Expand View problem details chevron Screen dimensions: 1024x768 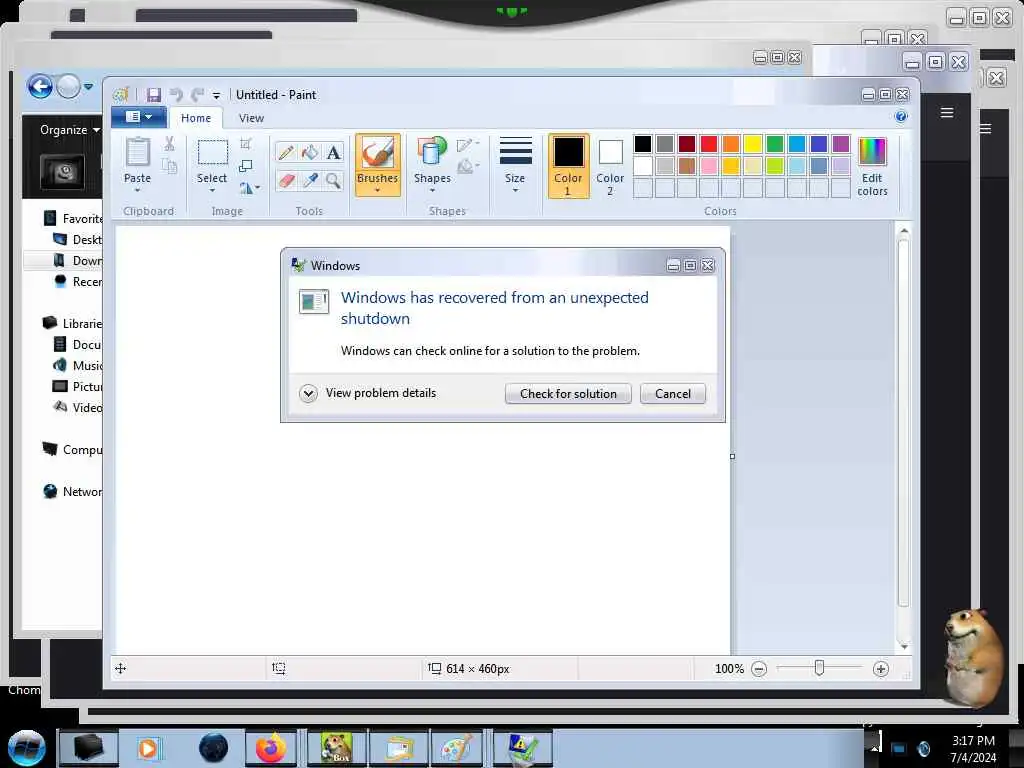coord(308,393)
